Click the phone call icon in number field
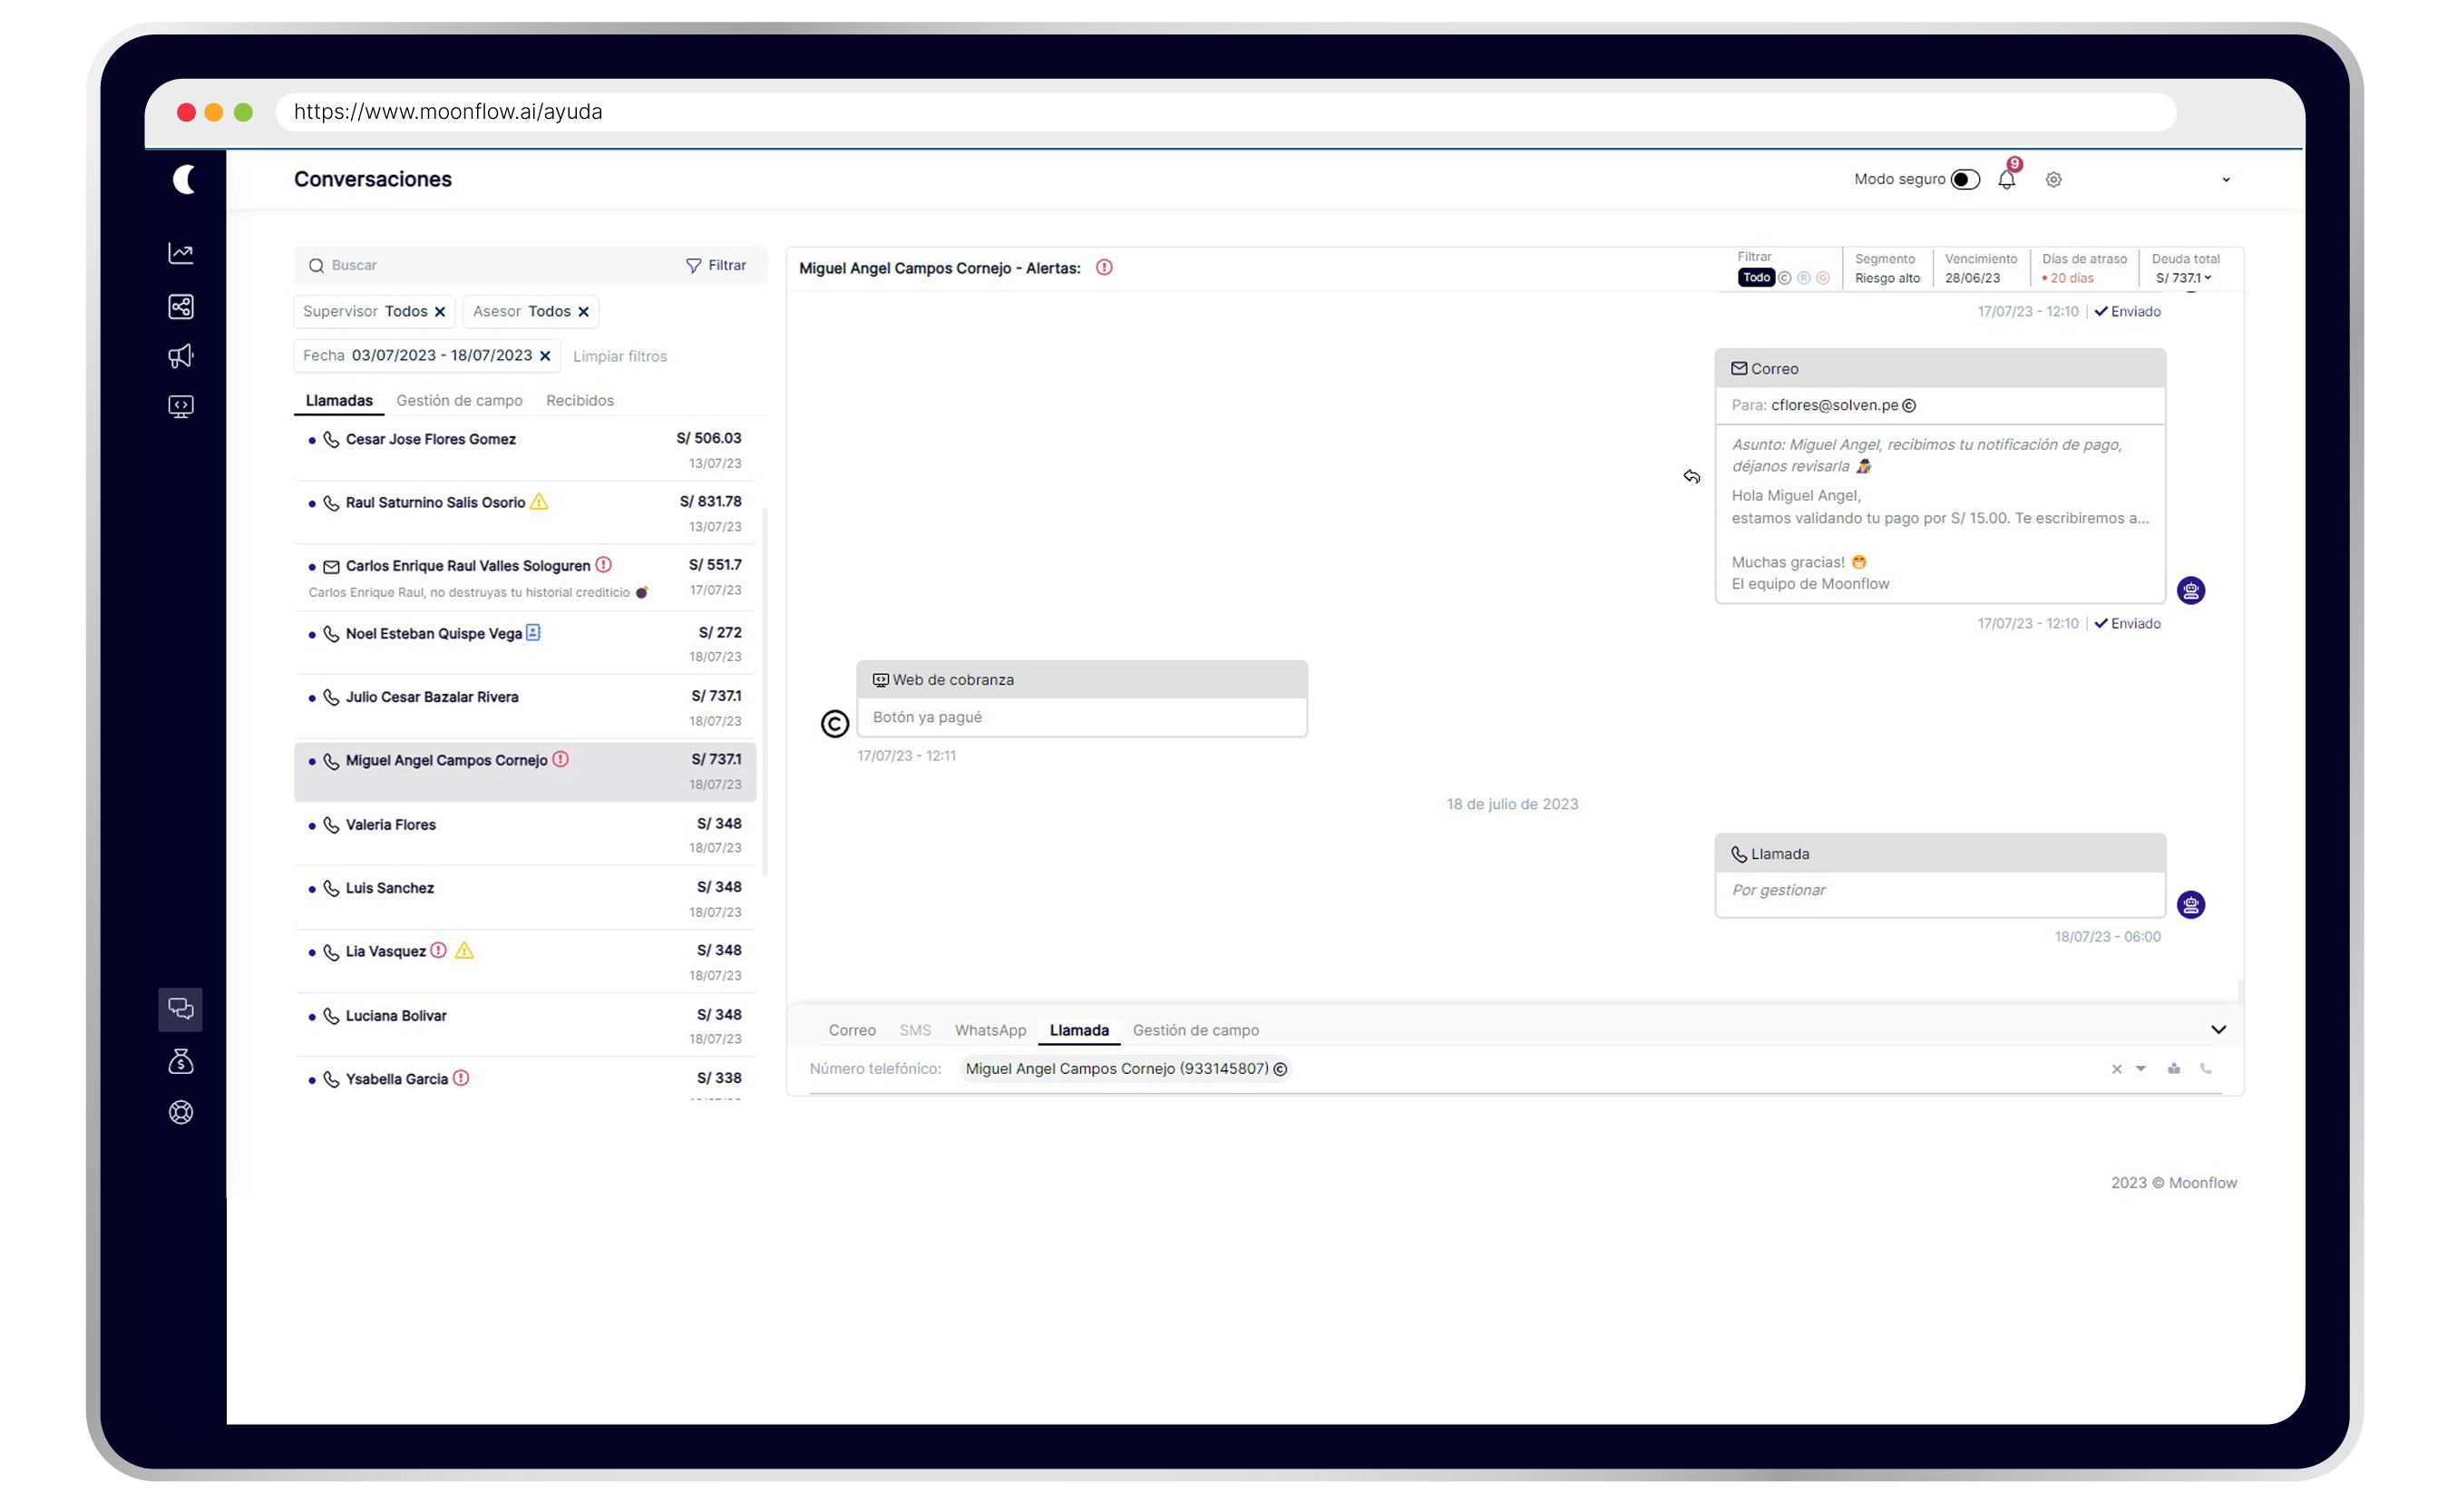2457x1512 pixels. coord(2205,1068)
